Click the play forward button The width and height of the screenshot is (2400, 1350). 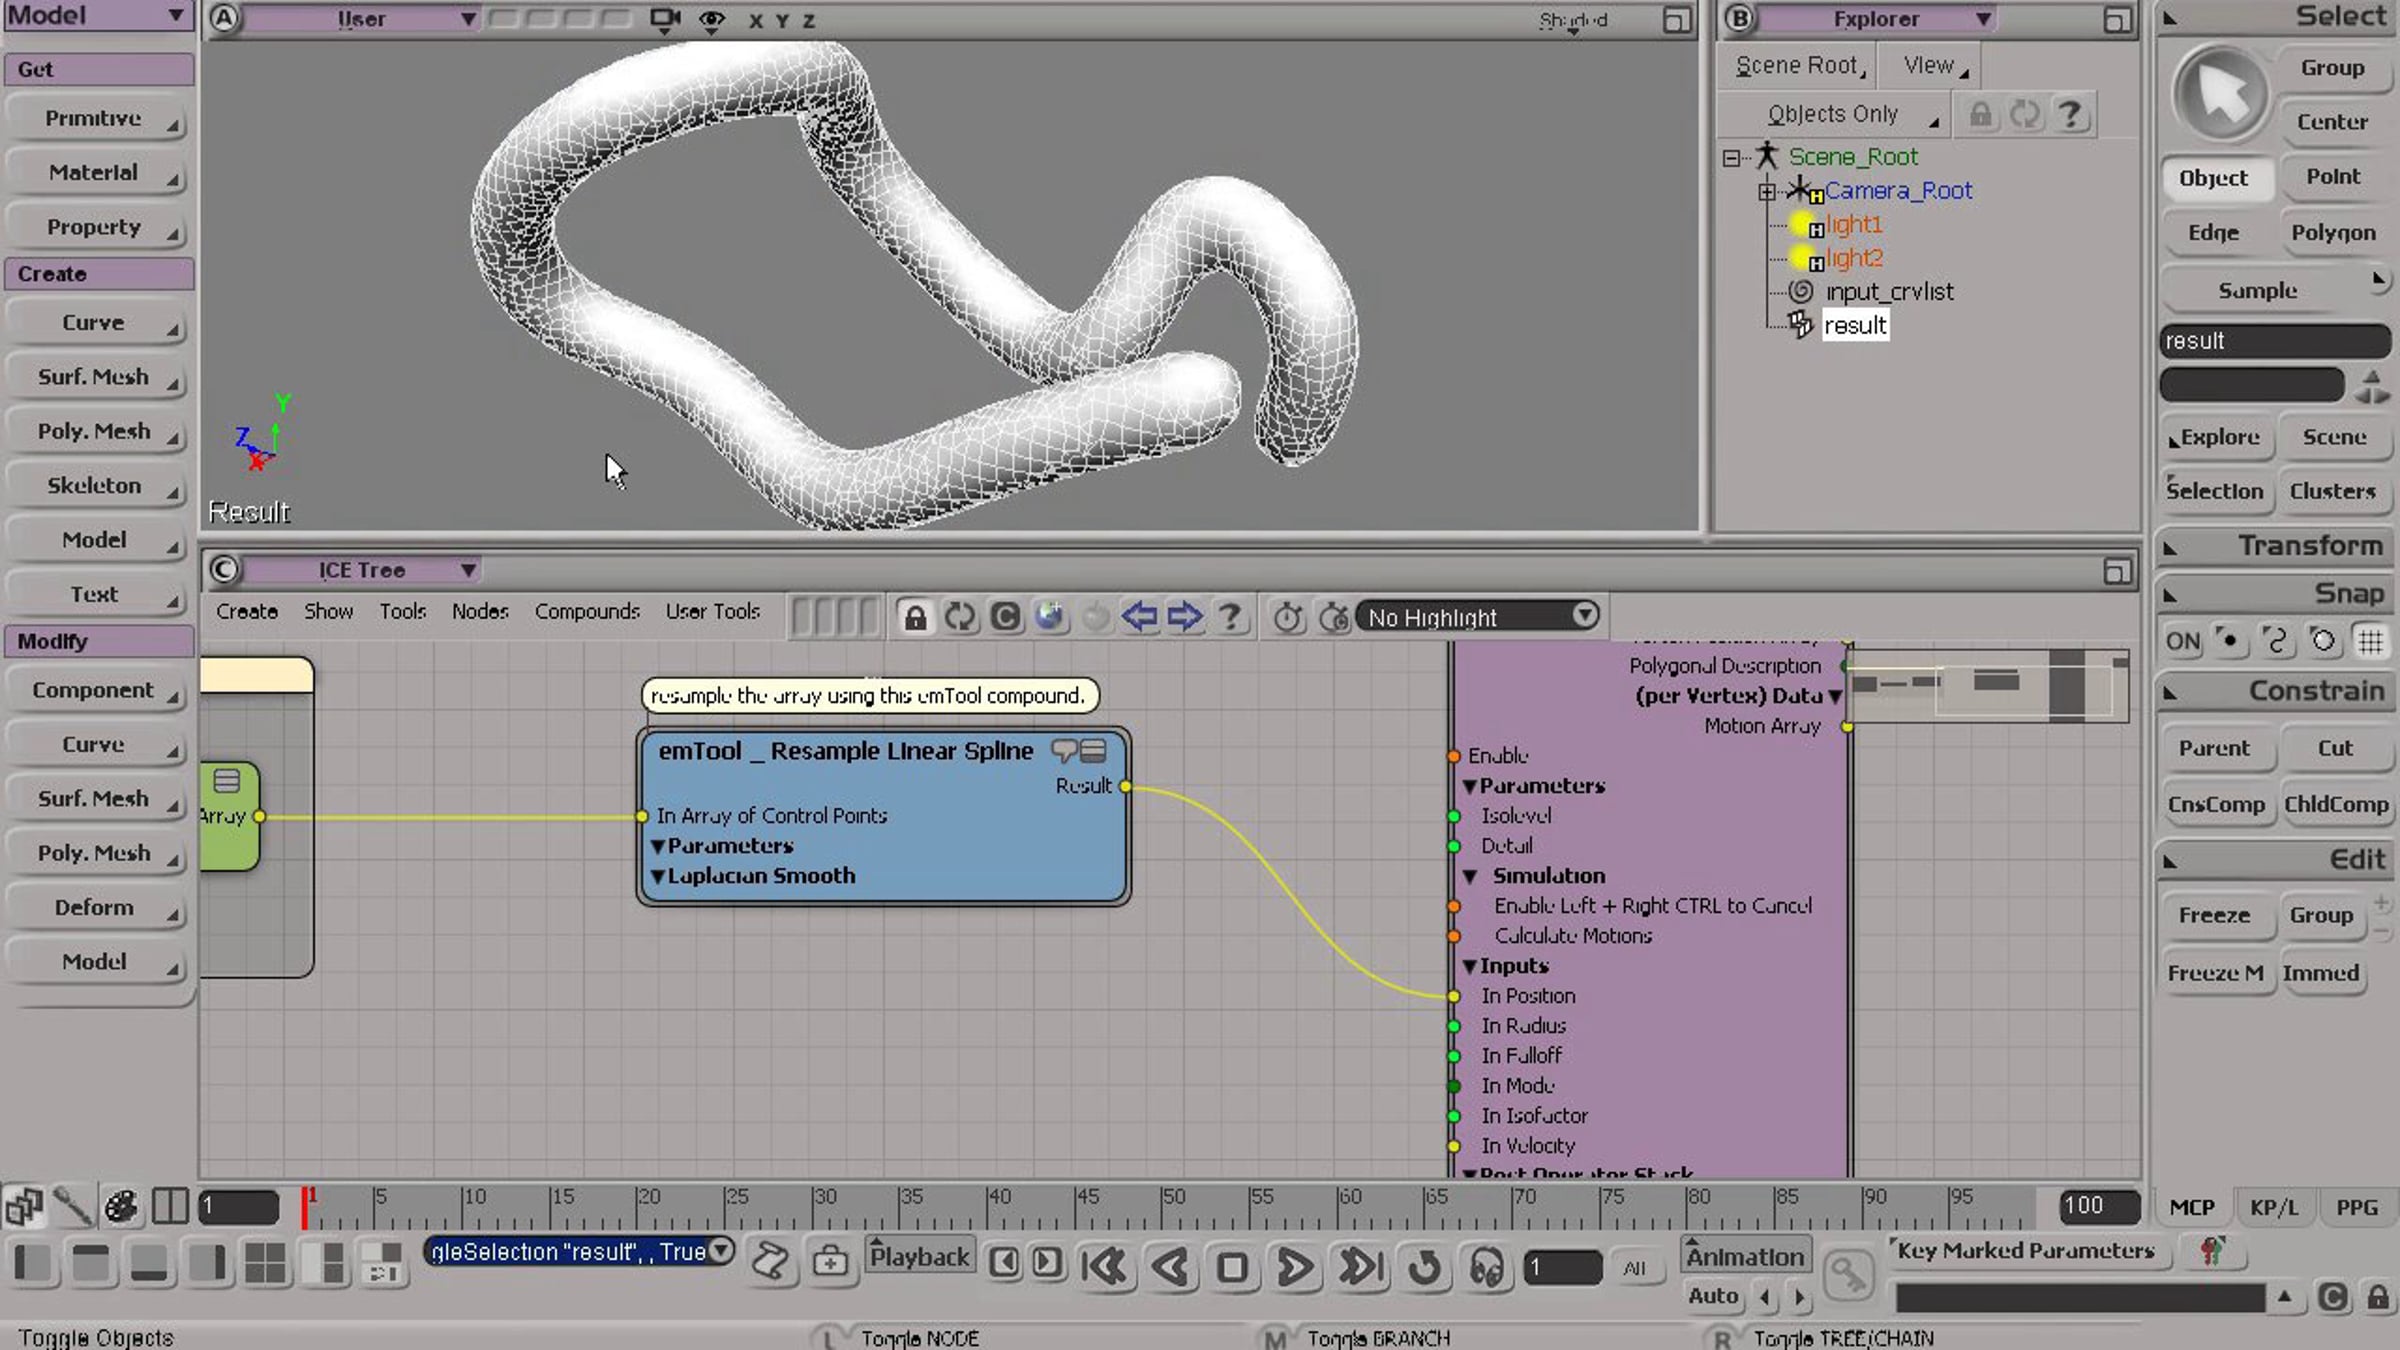[1295, 1267]
